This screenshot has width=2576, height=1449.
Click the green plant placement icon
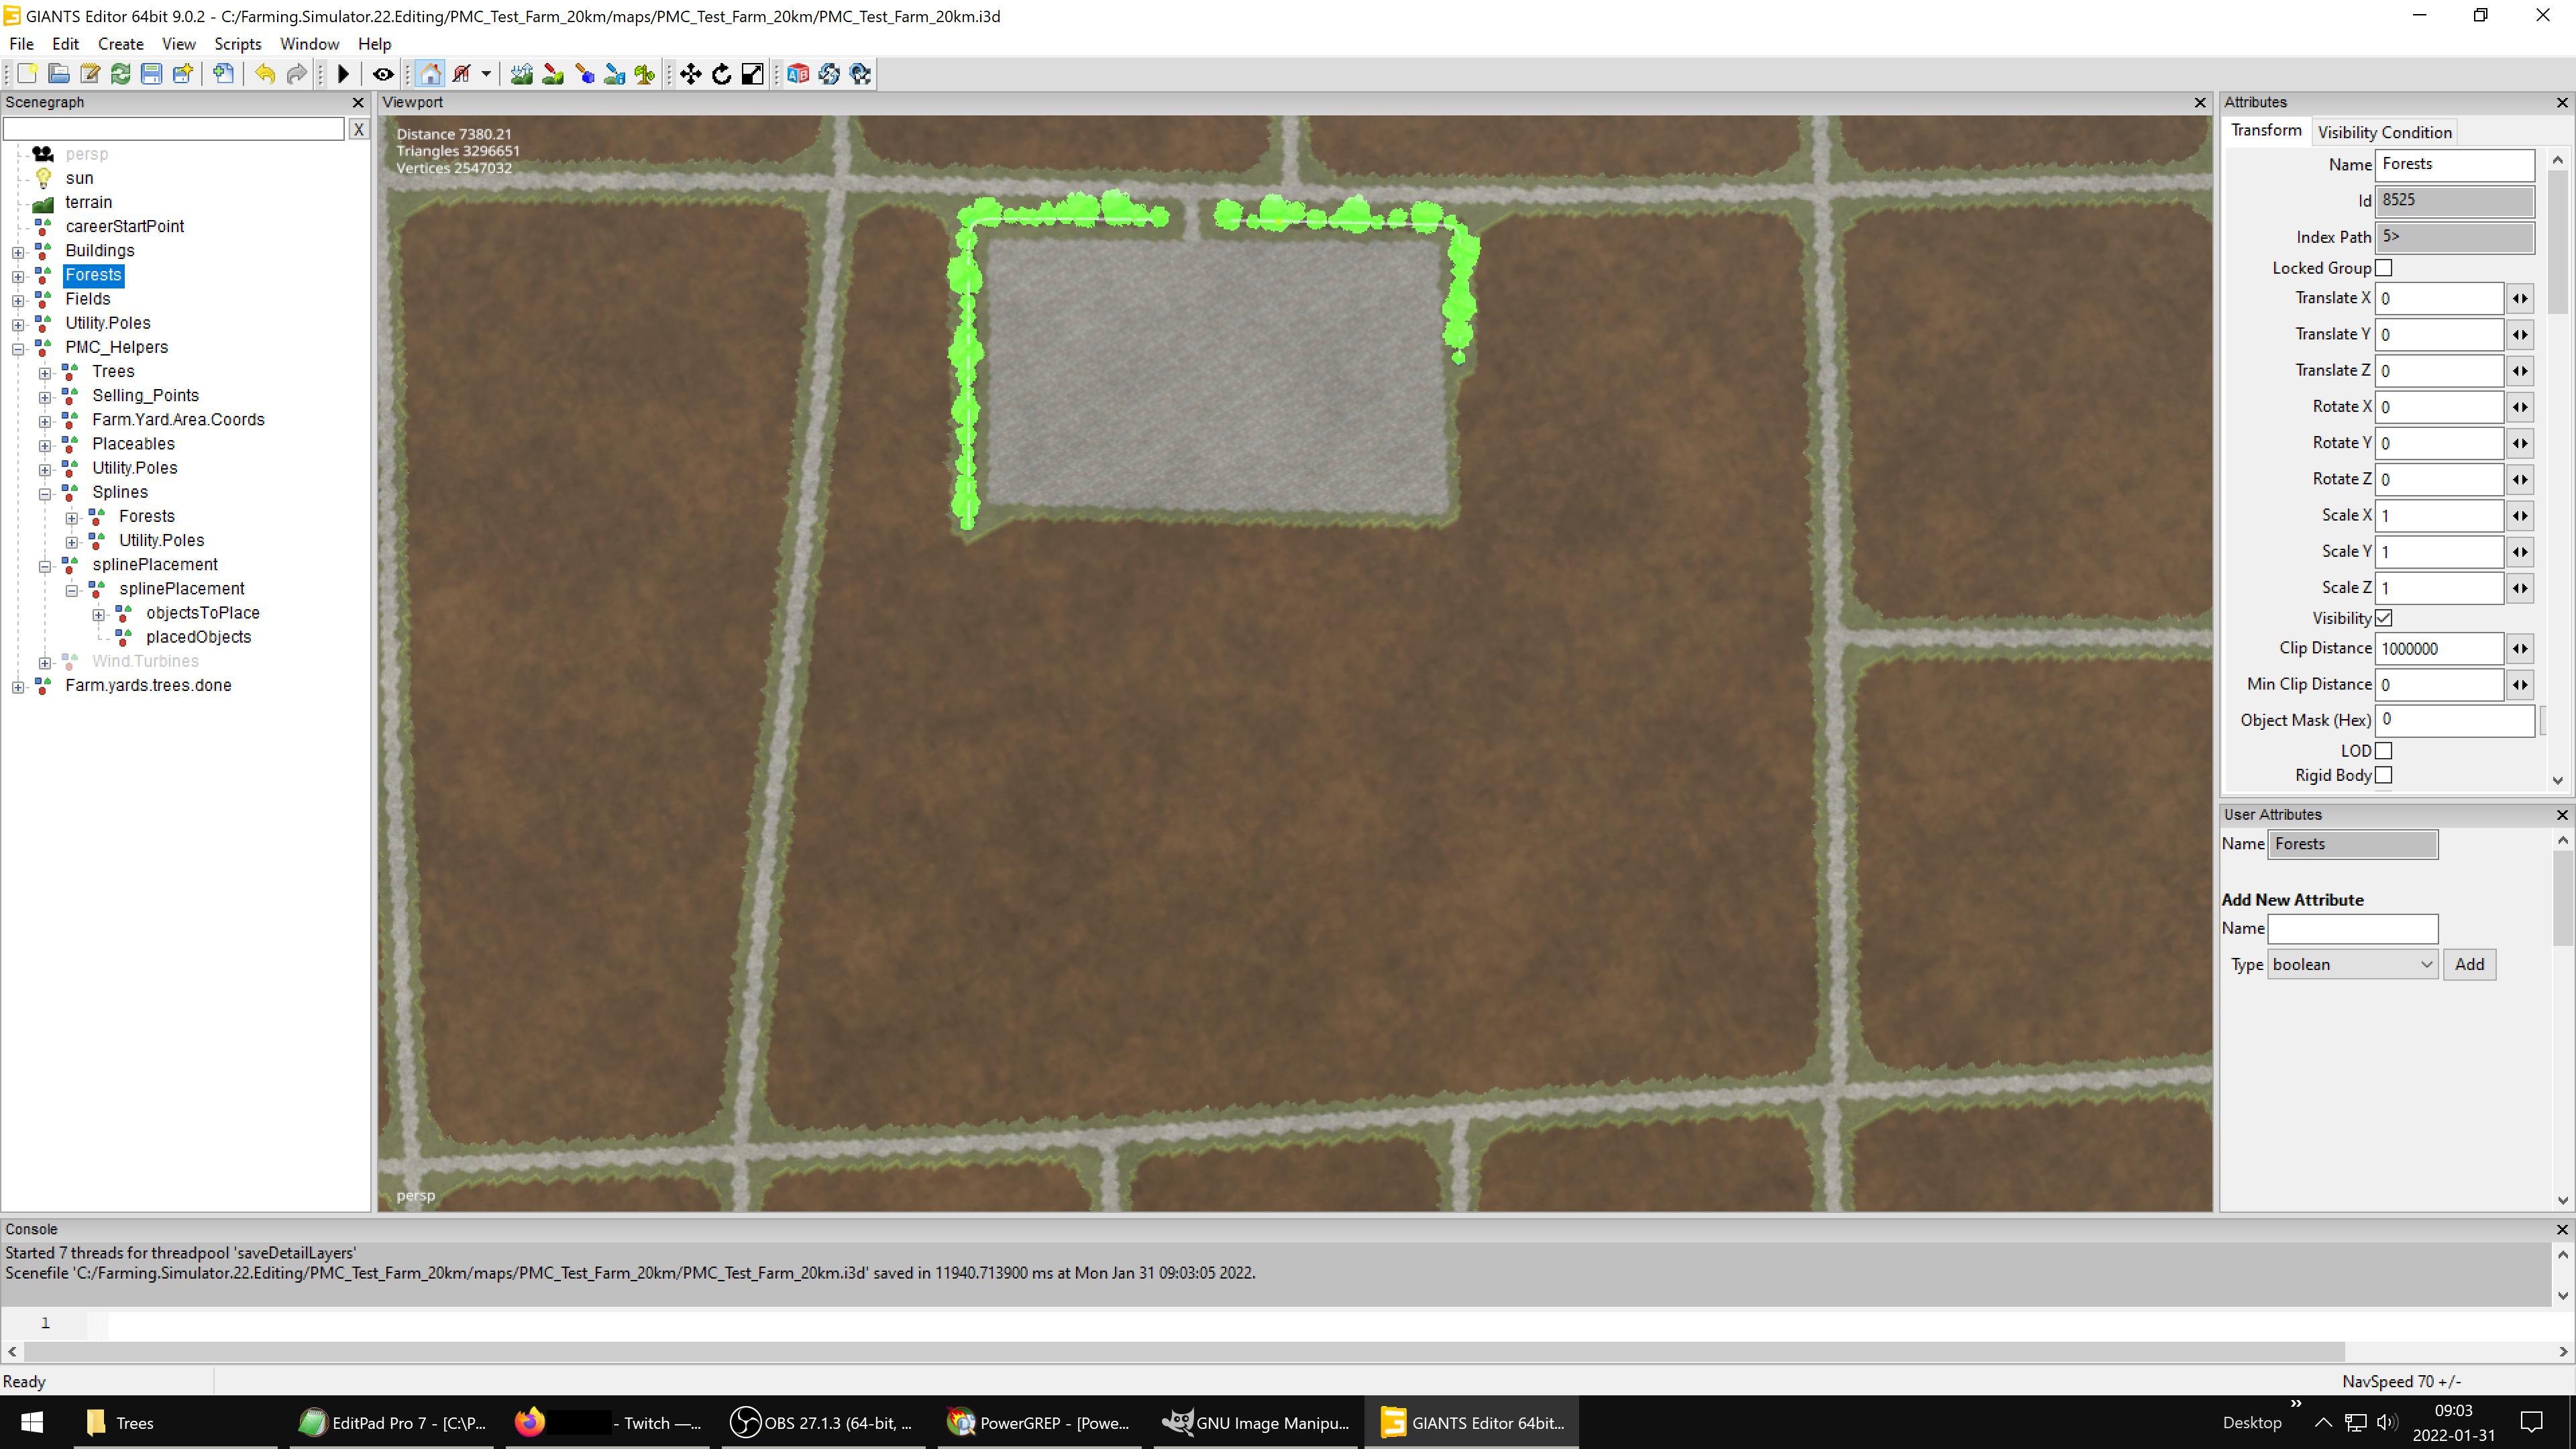click(x=645, y=74)
